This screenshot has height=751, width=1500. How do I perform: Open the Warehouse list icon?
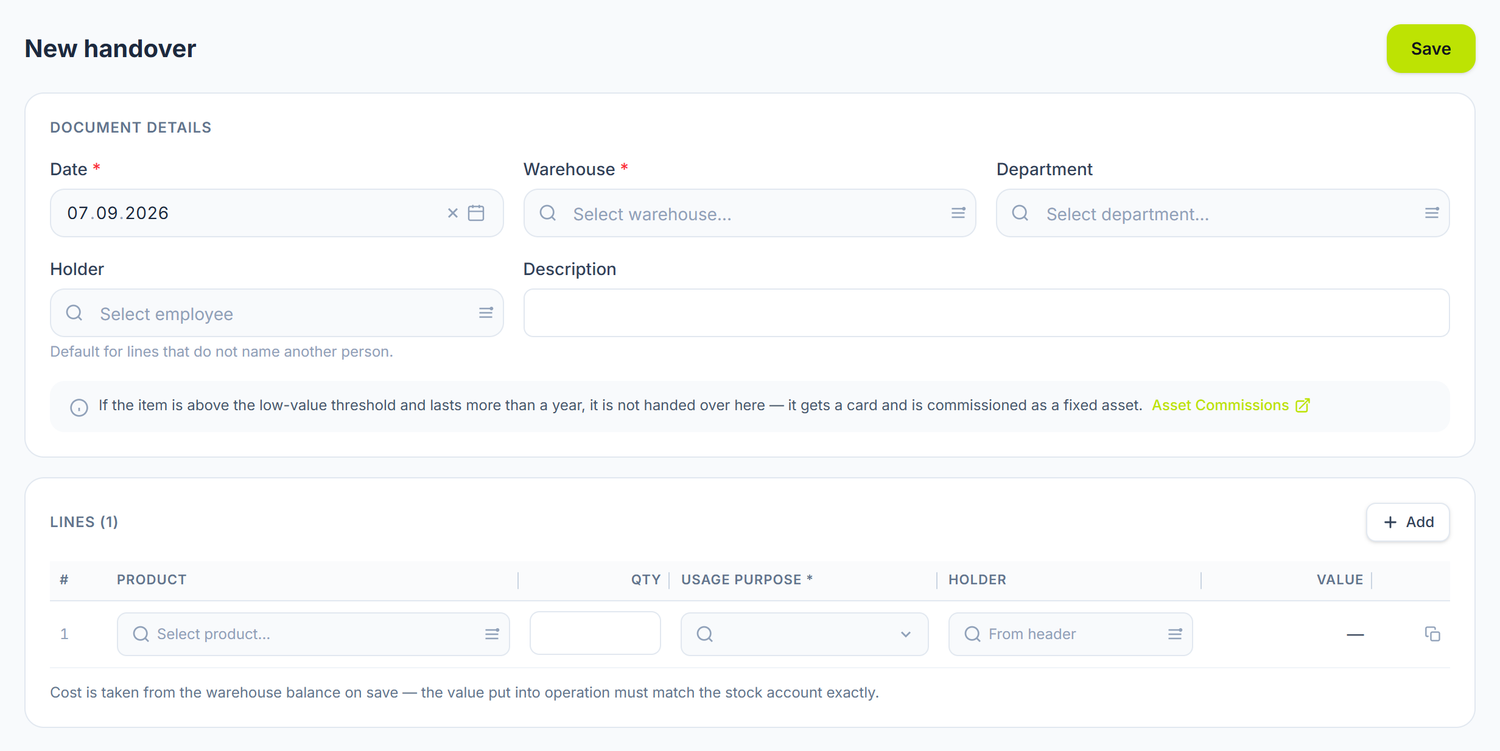click(x=958, y=213)
